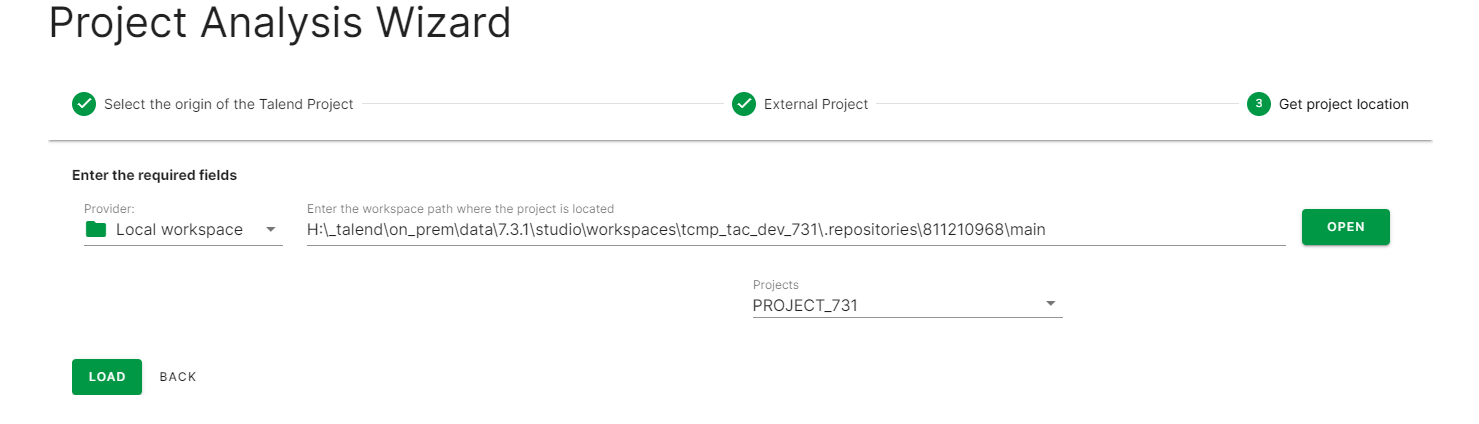
Task: Expand the Projects dropdown arrow
Action: tap(1050, 304)
